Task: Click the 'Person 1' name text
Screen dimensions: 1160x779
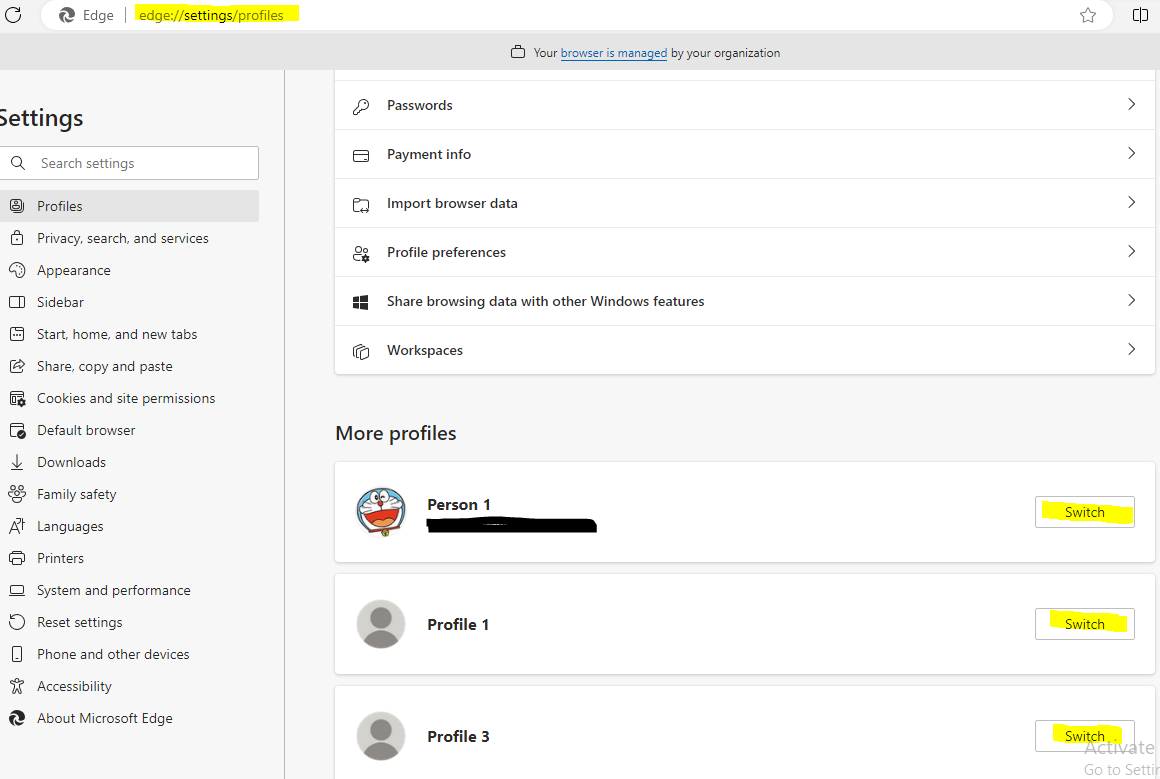Action: tap(459, 505)
